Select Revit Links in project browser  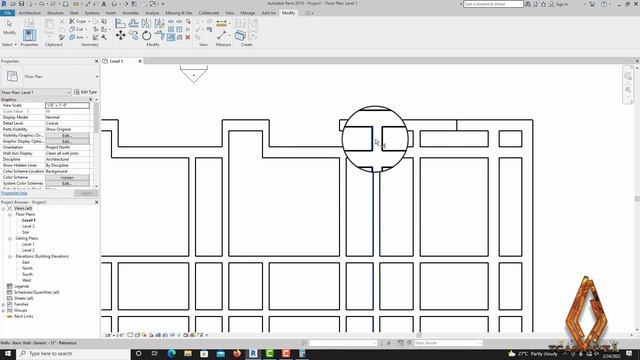pyautogui.click(x=24, y=316)
